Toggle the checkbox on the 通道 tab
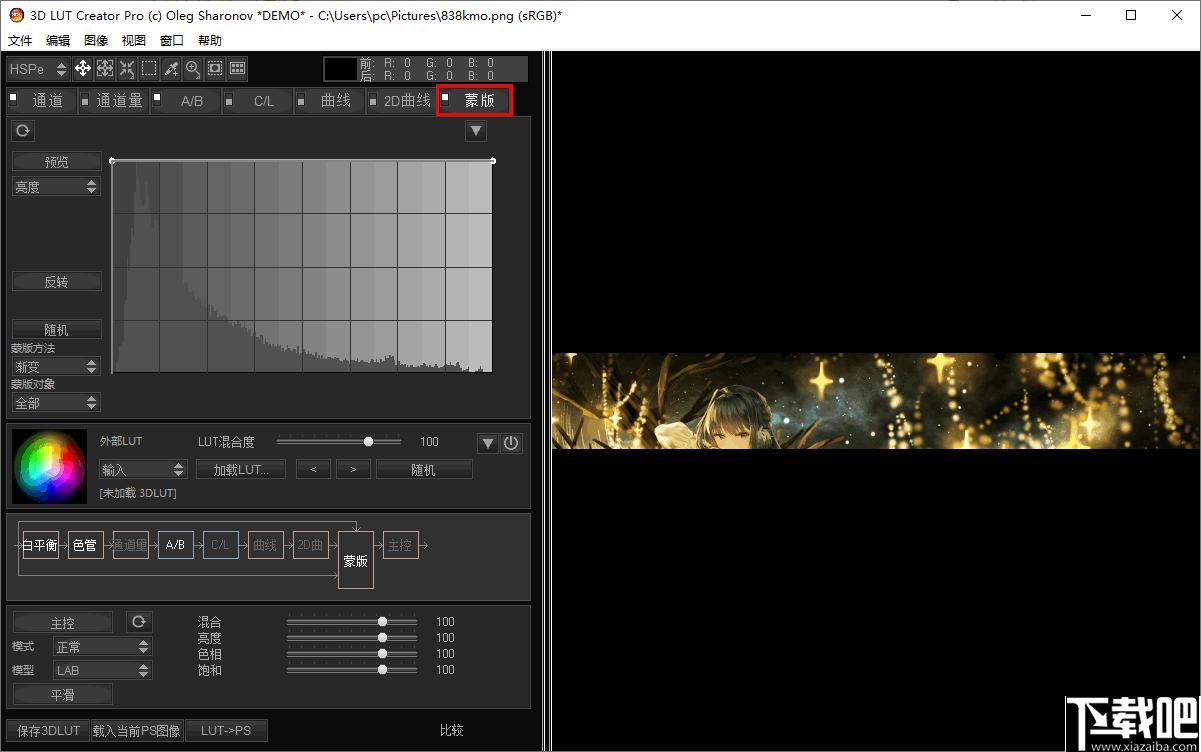The width and height of the screenshot is (1201, 752). point(14,97)
